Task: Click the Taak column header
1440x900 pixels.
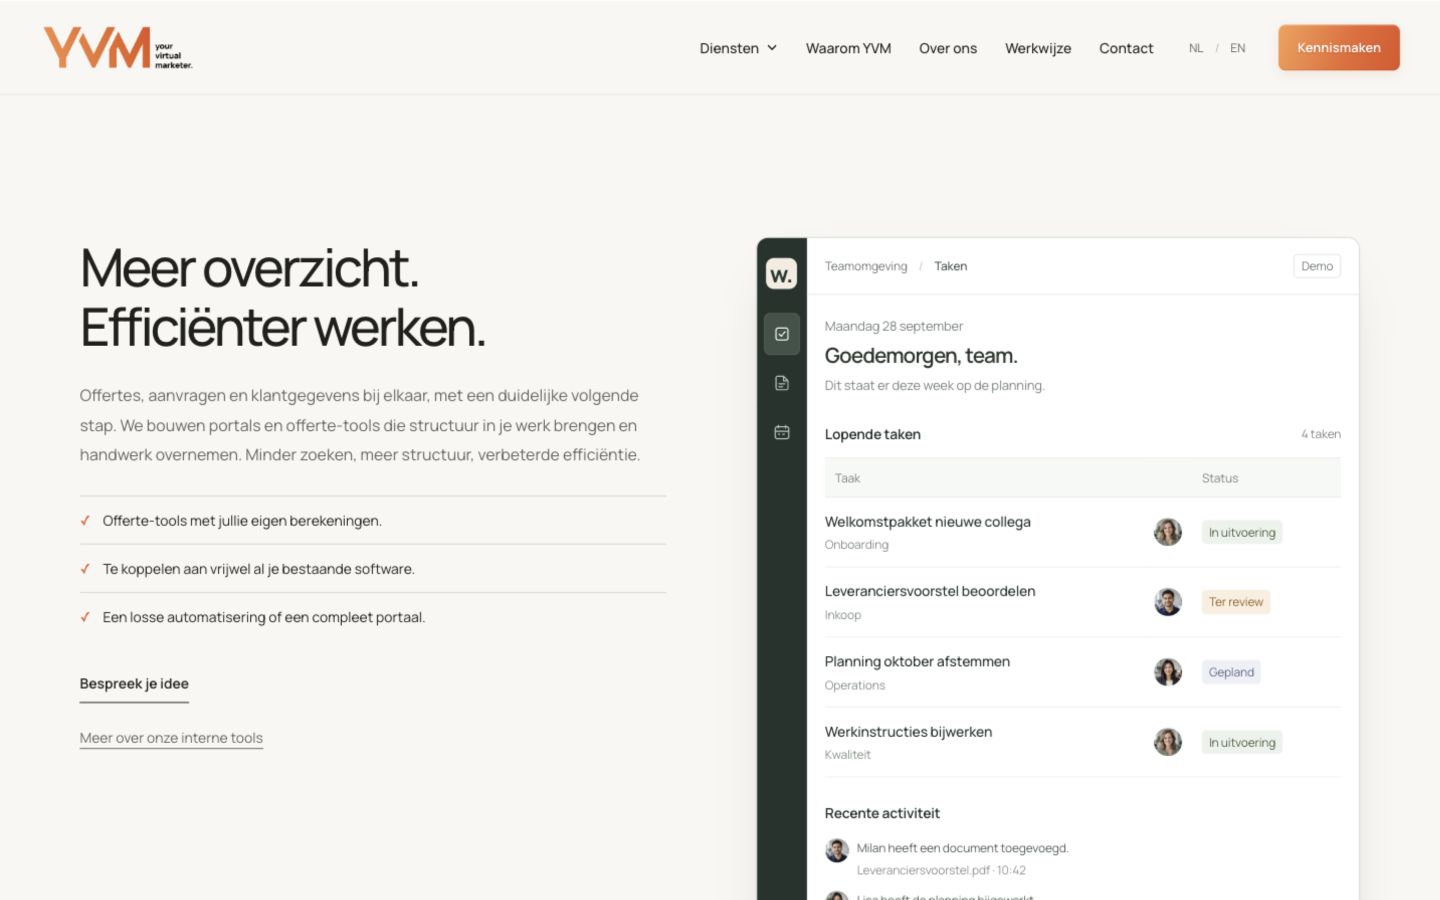Action: pos(848,478)
